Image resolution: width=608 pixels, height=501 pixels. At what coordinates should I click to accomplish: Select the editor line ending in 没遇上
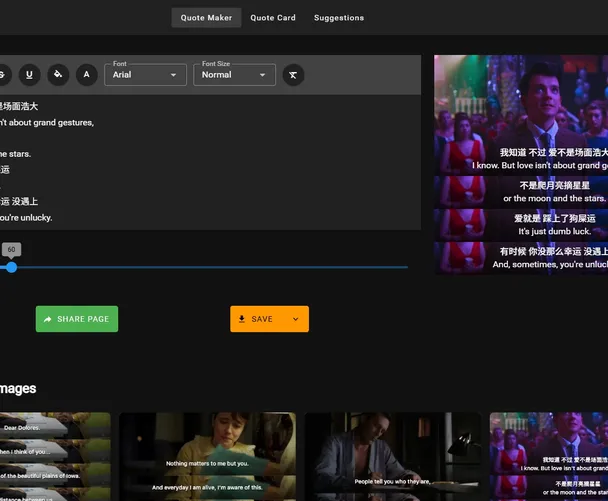pos(19,202)
